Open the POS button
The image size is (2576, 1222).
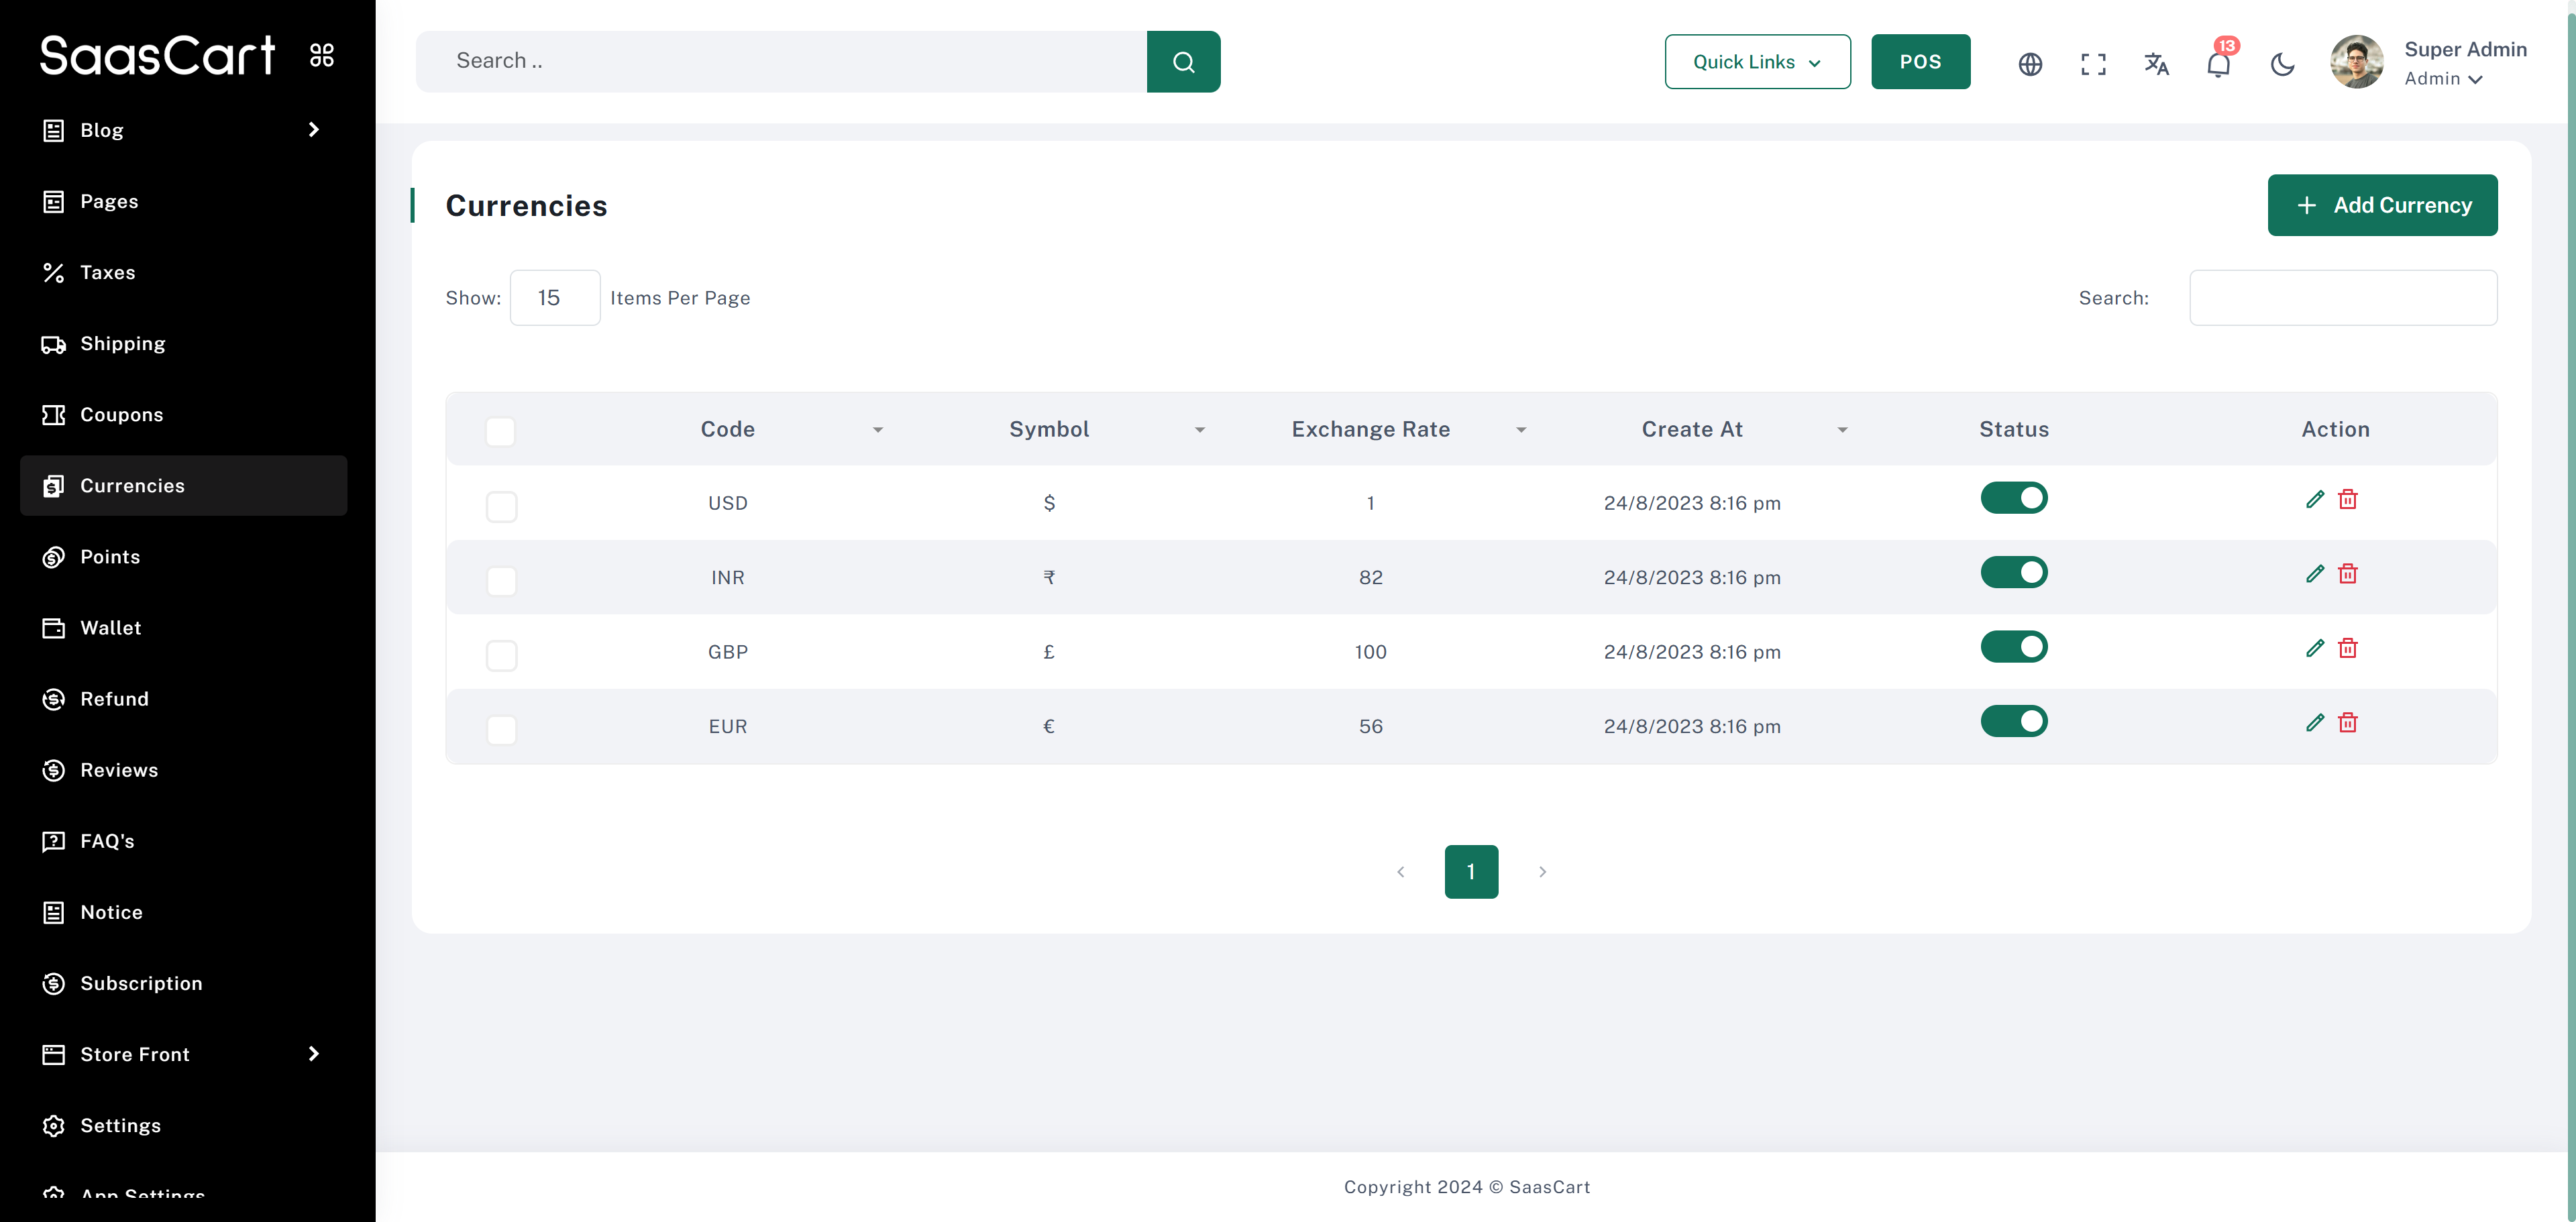[x=1920, y=62]
